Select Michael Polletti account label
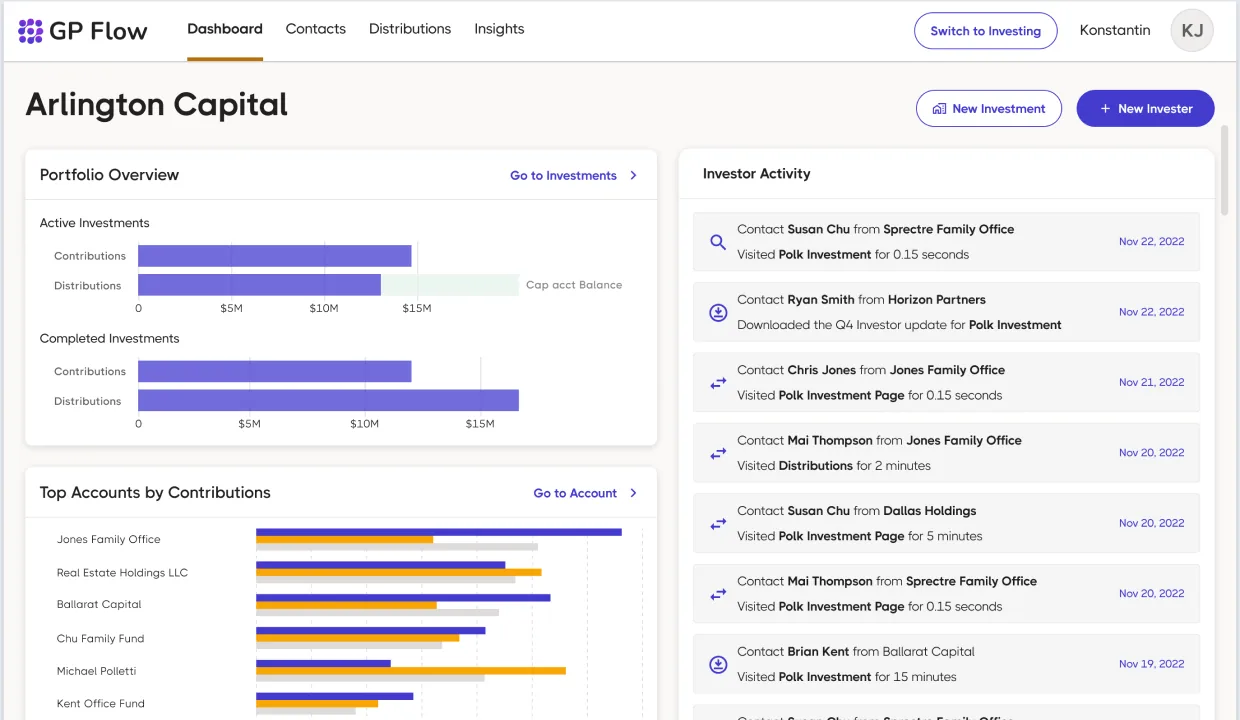 click(x=96, y=671)
